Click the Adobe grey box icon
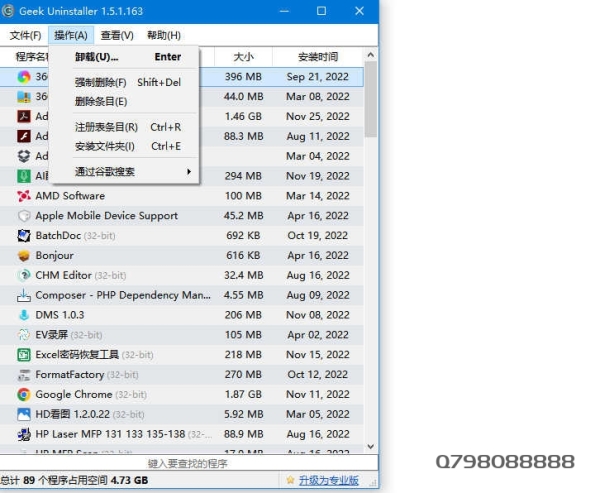 [x=24, y=156]
